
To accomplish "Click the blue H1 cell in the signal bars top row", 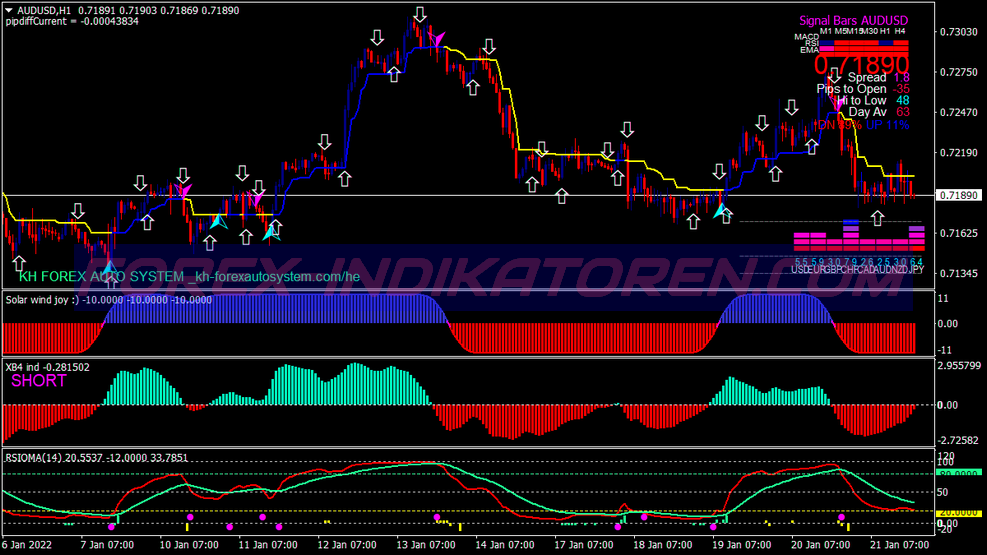I will 886,43.
